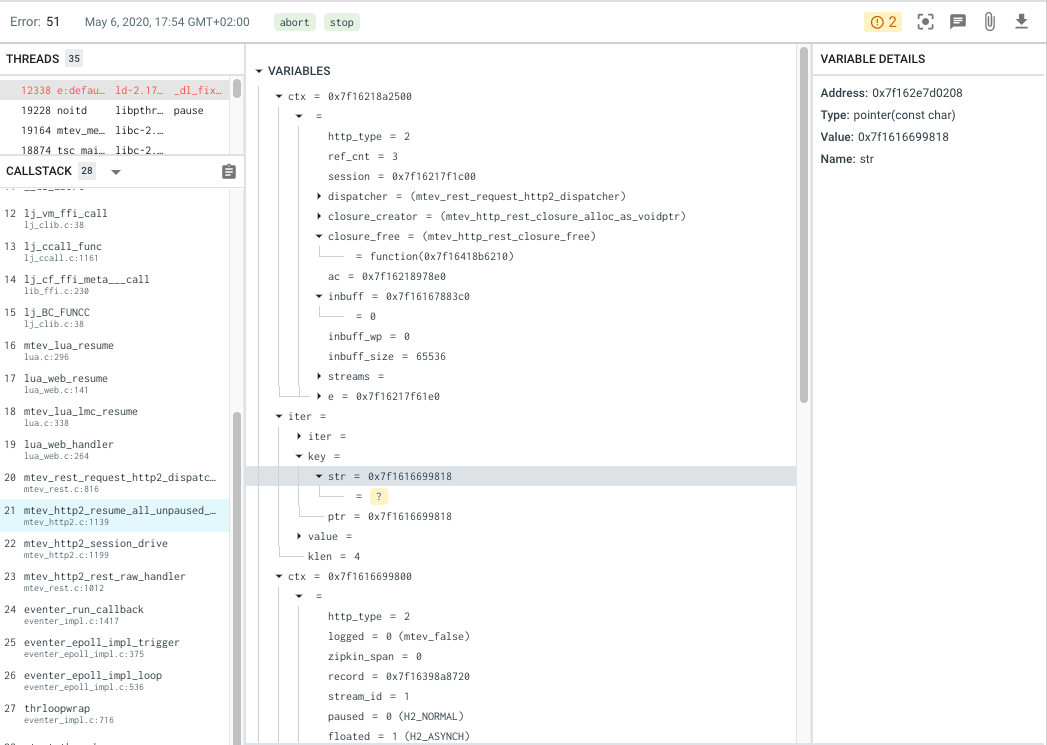Click the stop tag
The height and width of the screenshot is (745, 1047).
pyautogui.click(x=342, y=22)
